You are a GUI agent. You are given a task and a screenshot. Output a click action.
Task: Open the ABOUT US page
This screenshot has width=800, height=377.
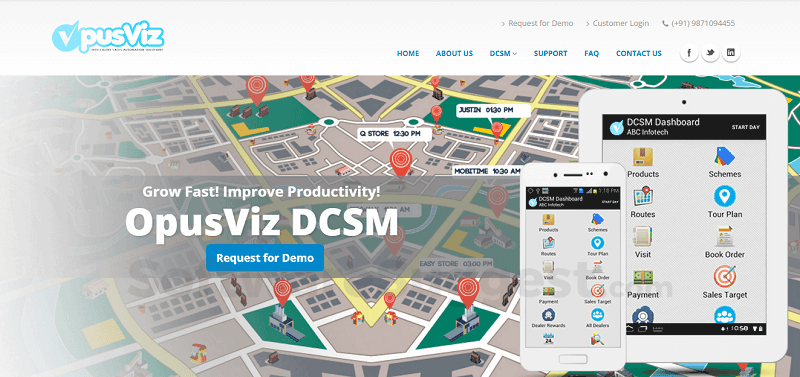(x=454, y=53)
